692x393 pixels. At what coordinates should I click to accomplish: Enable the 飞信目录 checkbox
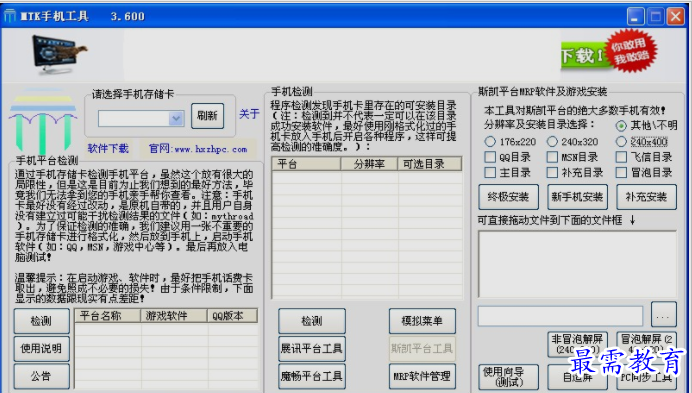621,157
